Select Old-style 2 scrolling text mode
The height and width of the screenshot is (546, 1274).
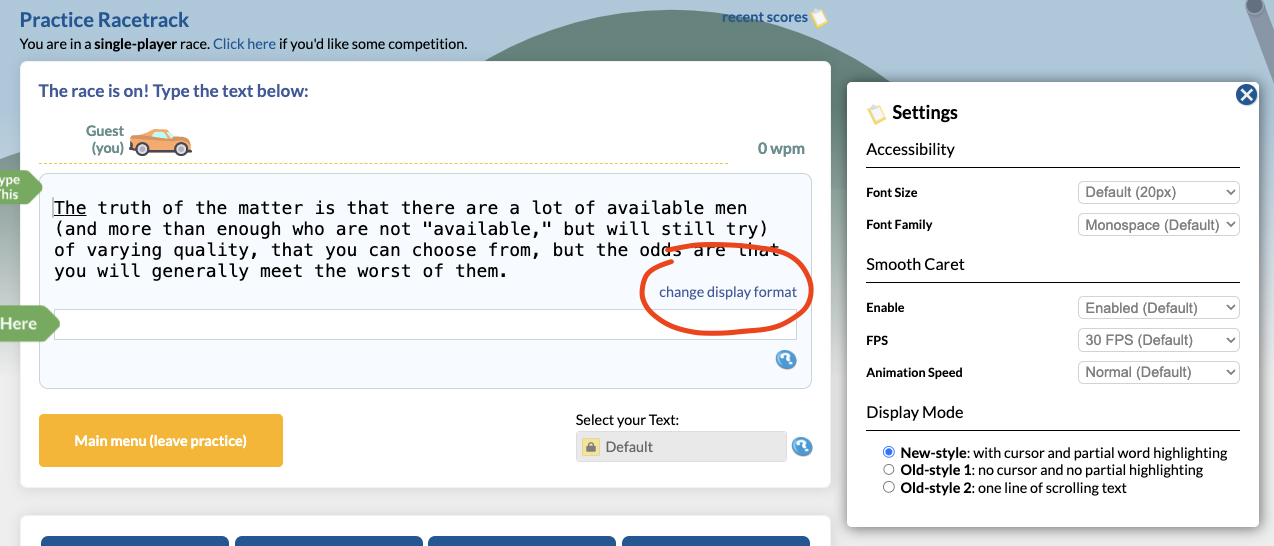[x=889, y=488]
